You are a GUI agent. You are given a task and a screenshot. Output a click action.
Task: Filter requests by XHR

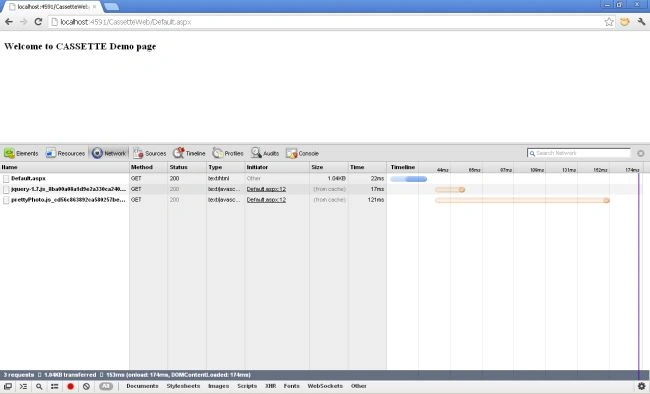[270, 386]
